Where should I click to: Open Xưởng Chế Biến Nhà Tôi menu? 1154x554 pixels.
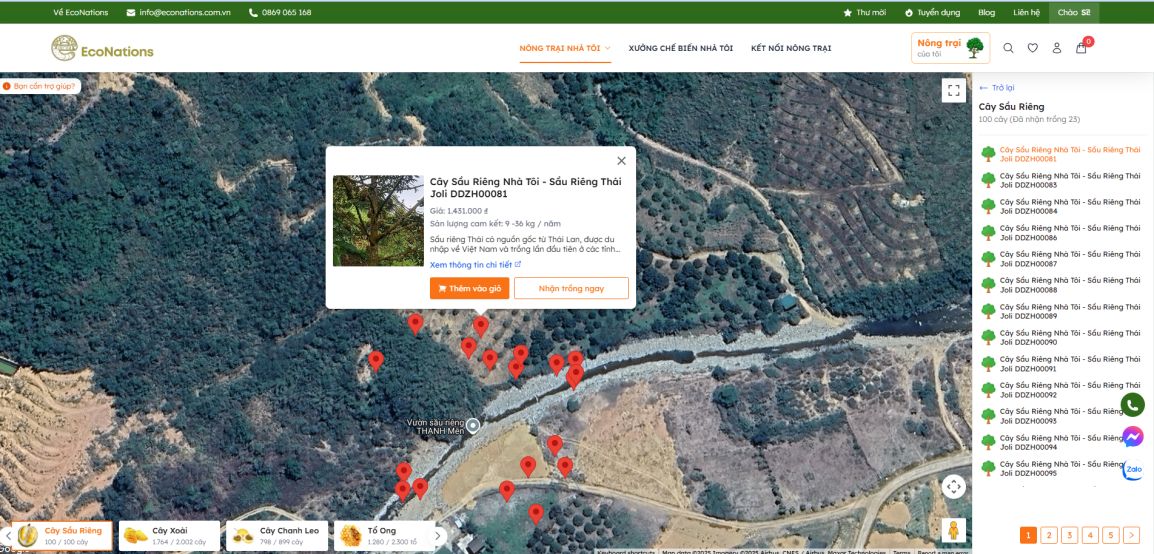point(680,48)
